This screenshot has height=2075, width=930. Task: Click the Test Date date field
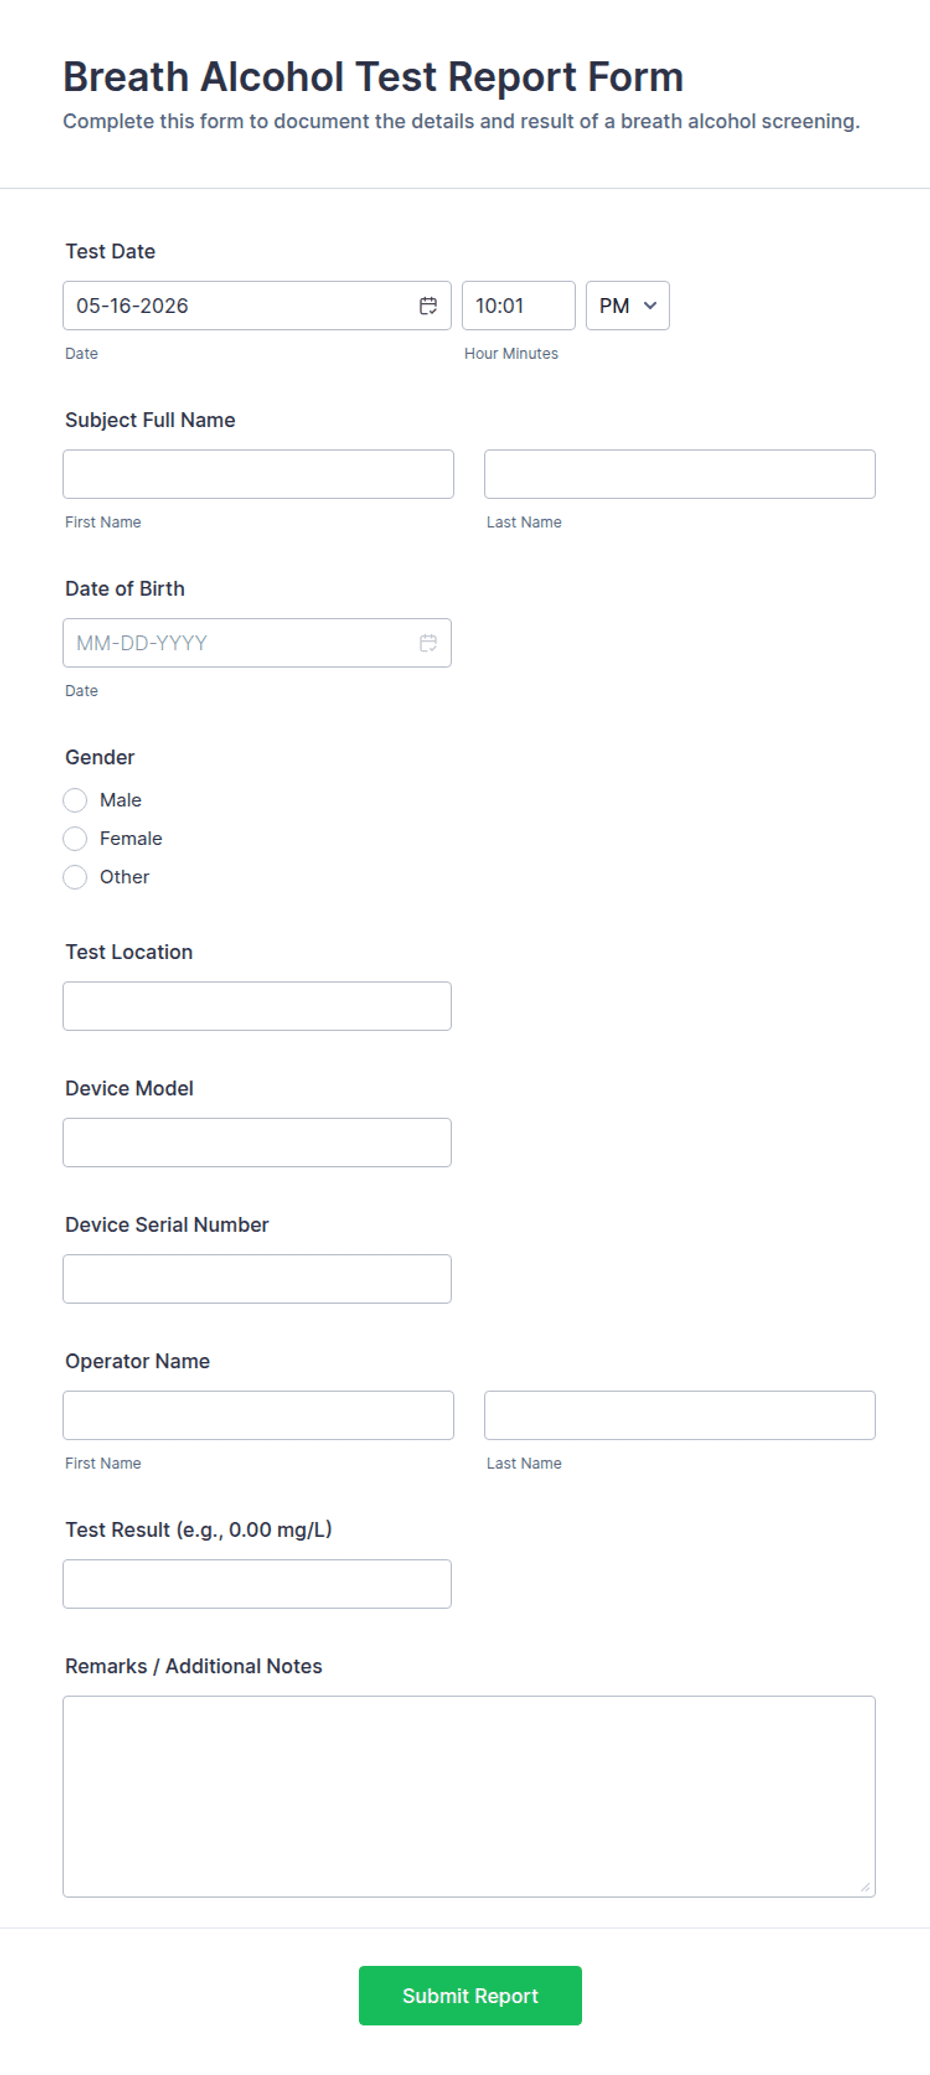tap(257, 306)
